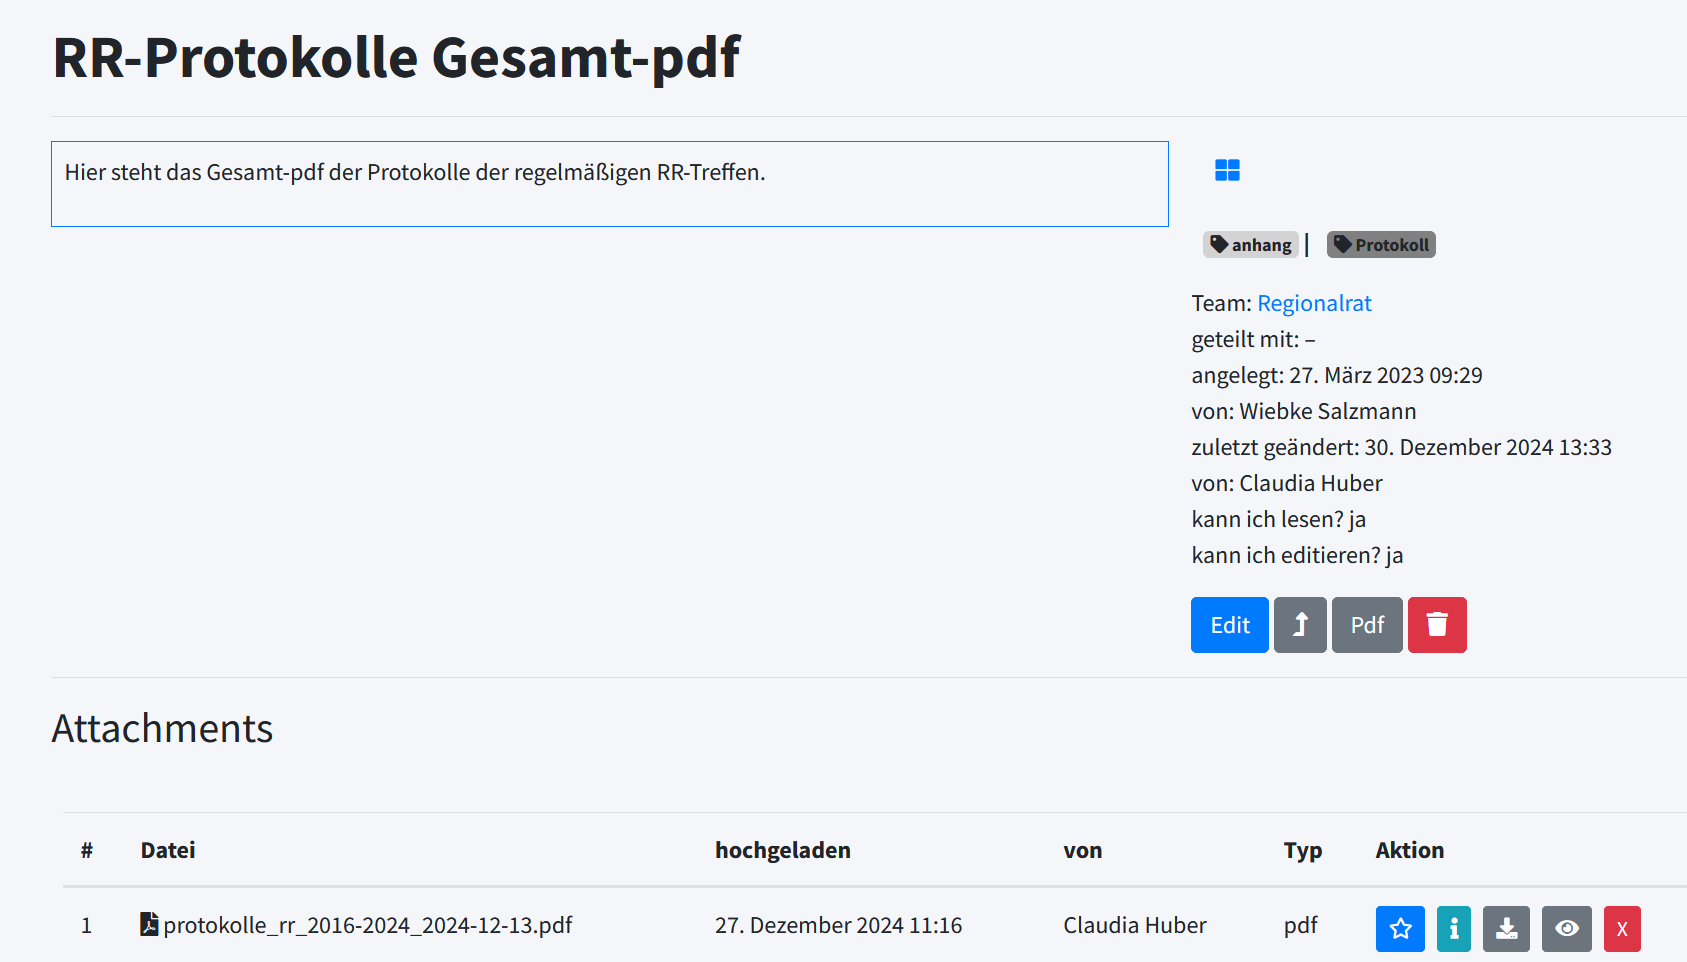
Task: Remove the attachment with the red X button
Action: point(1621,928)
